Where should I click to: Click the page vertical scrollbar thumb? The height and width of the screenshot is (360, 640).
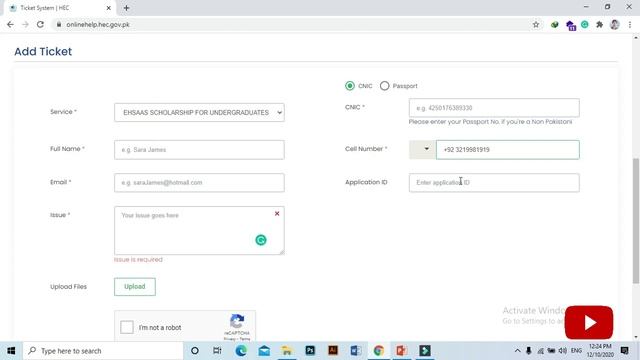636,220
